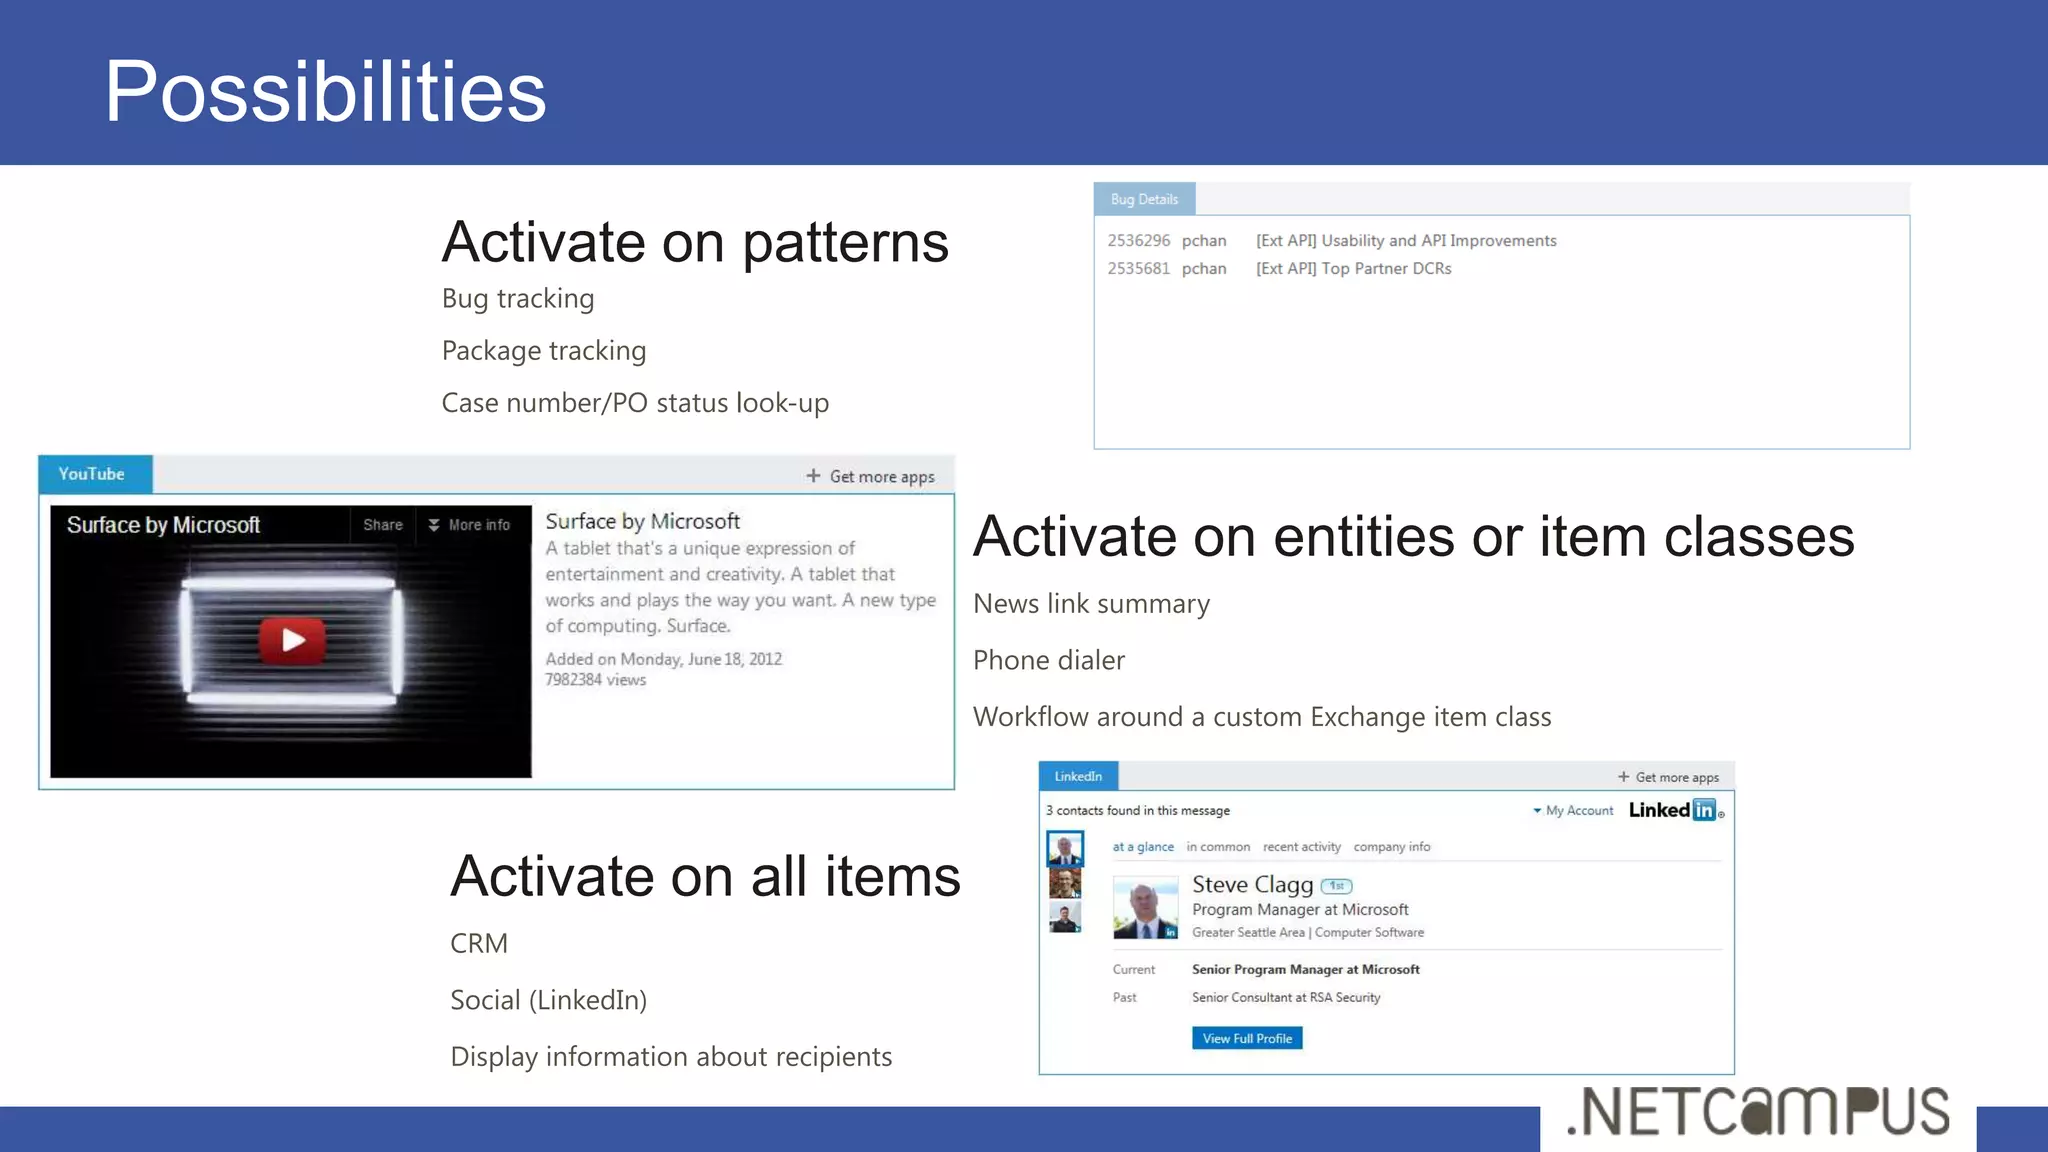Click the '7982384 views' text
The image size is (2048, 1152).
tap(595, 680)
